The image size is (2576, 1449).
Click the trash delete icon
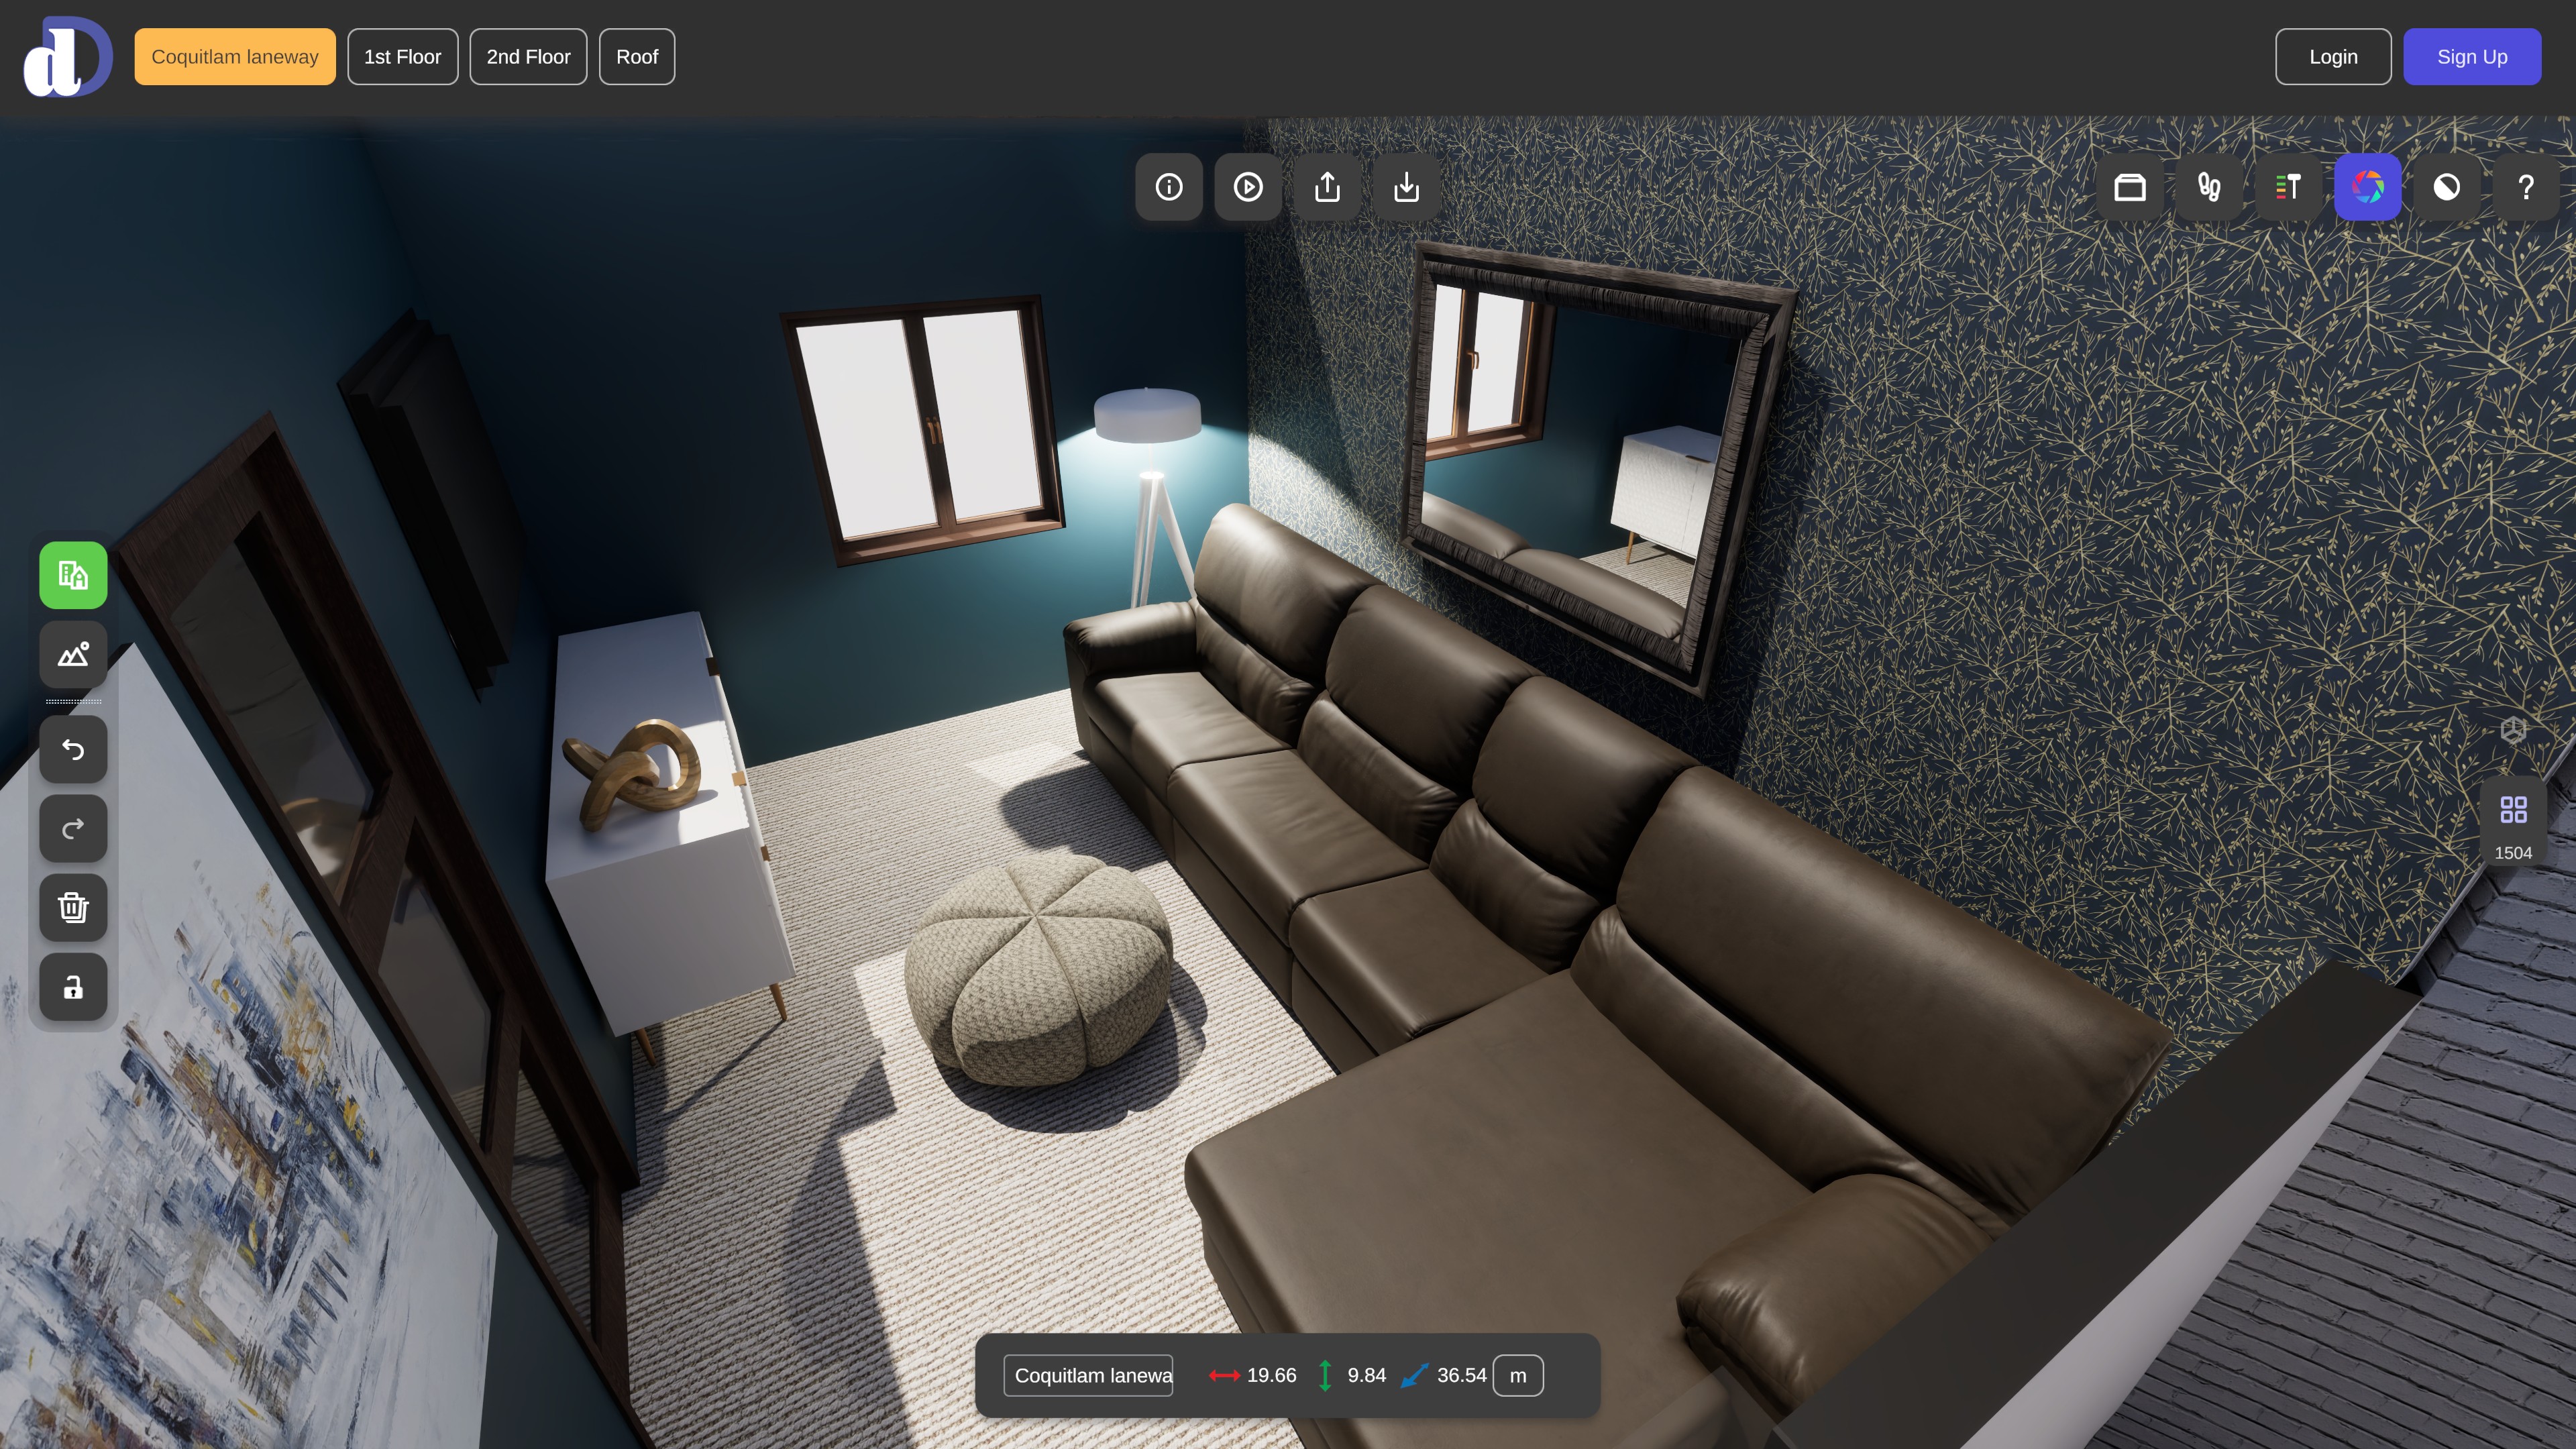pos(73,908)
